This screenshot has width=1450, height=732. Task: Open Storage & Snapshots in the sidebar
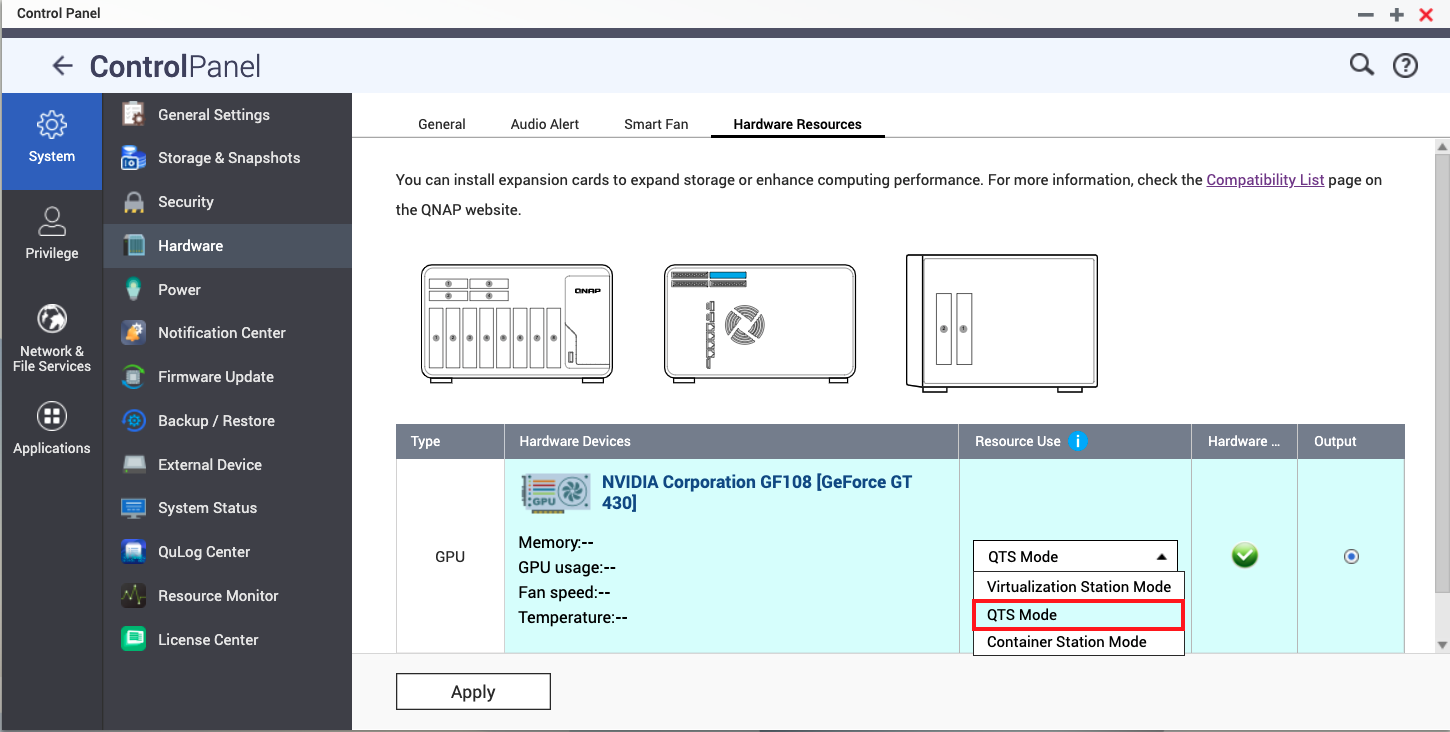(227, 158)
